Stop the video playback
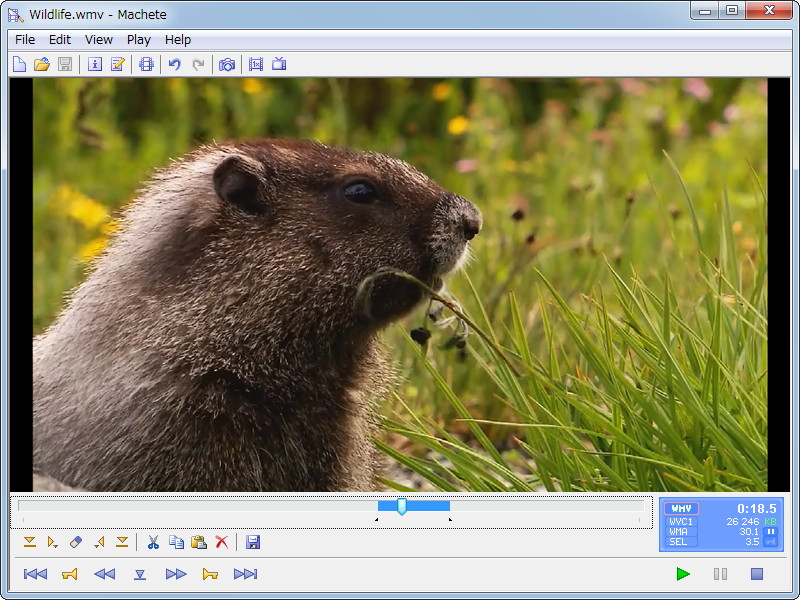This screenshot has height=600, width=800. tap(756, 574)
